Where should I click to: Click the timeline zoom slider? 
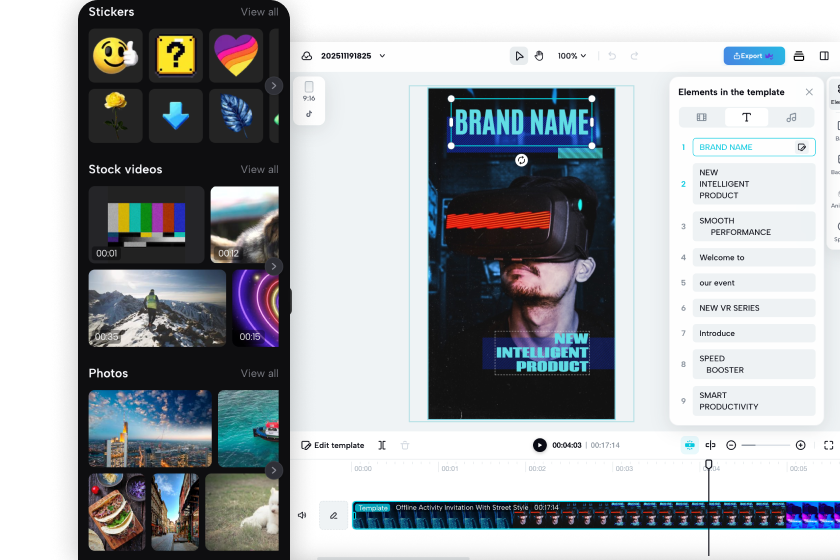(x=766, y=445)
